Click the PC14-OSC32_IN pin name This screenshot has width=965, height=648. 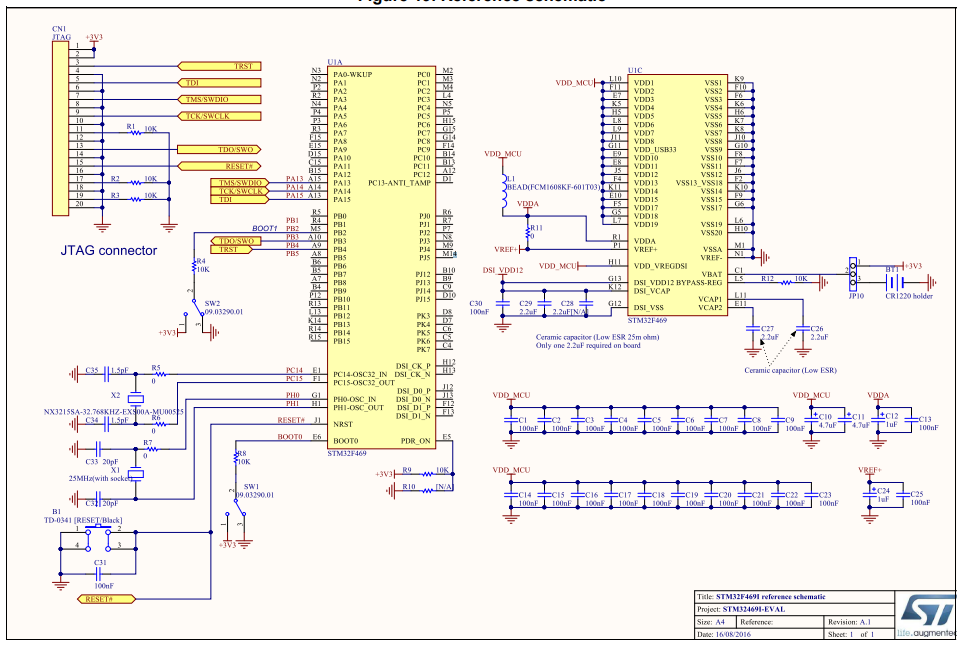pyautogui.click(x=360, y=374)
